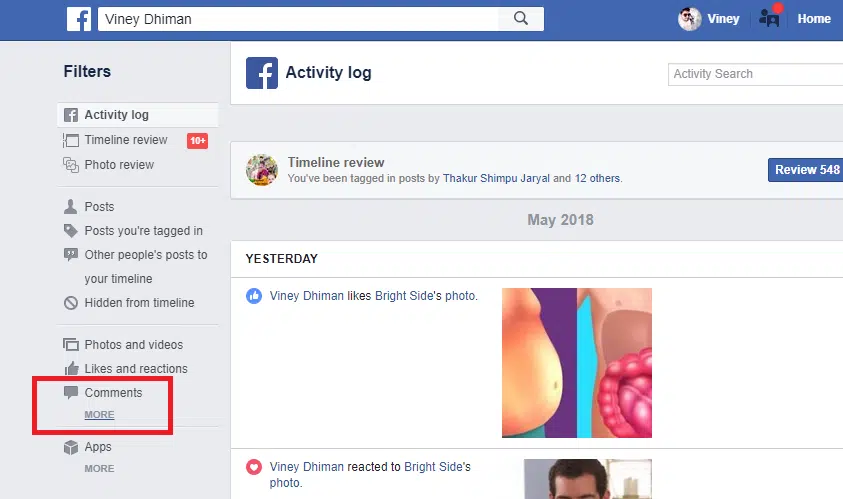Click Photo review sidebar icon
Viewport: 843px width, 499px height.
[x=70, y=165]
